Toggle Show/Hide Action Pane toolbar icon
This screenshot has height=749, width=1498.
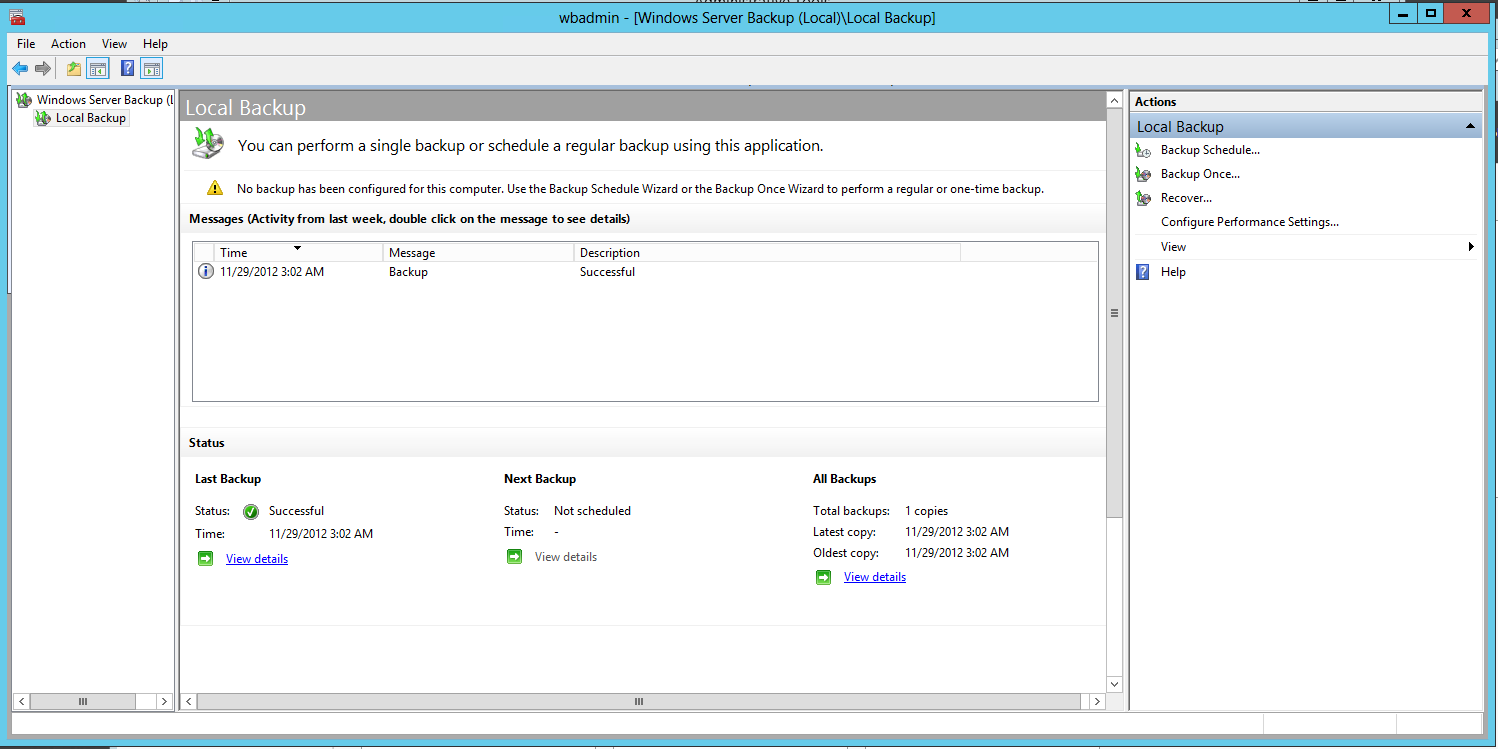151,69
